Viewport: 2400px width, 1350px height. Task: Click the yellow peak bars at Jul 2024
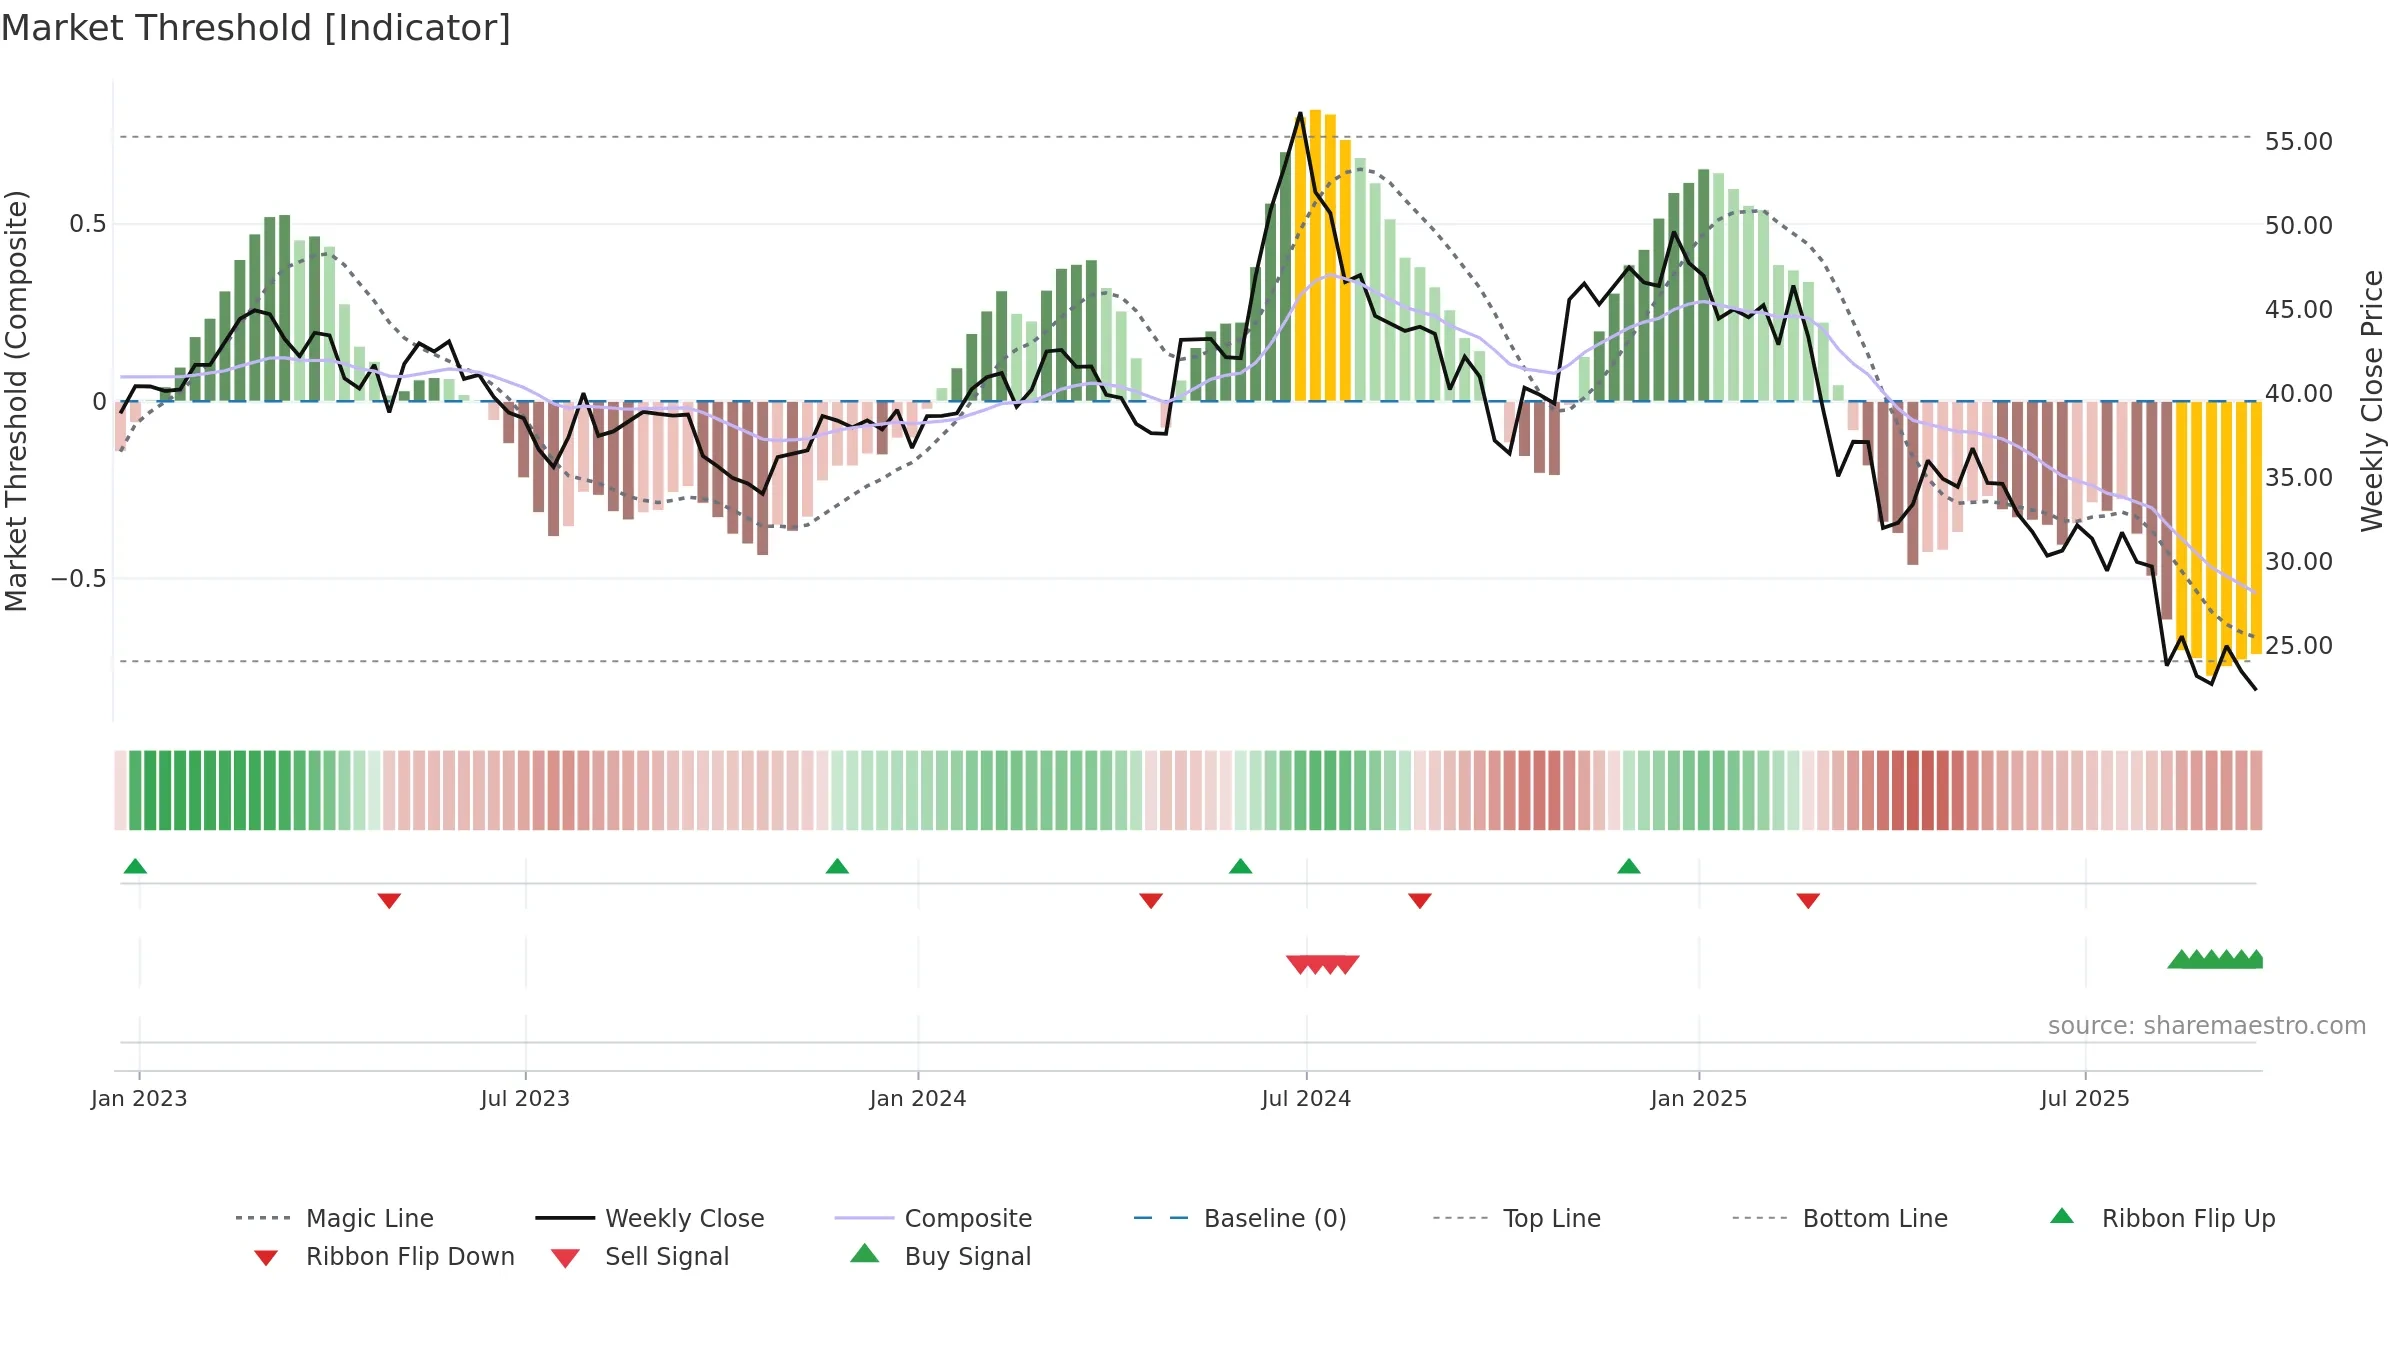[1322, 256]
